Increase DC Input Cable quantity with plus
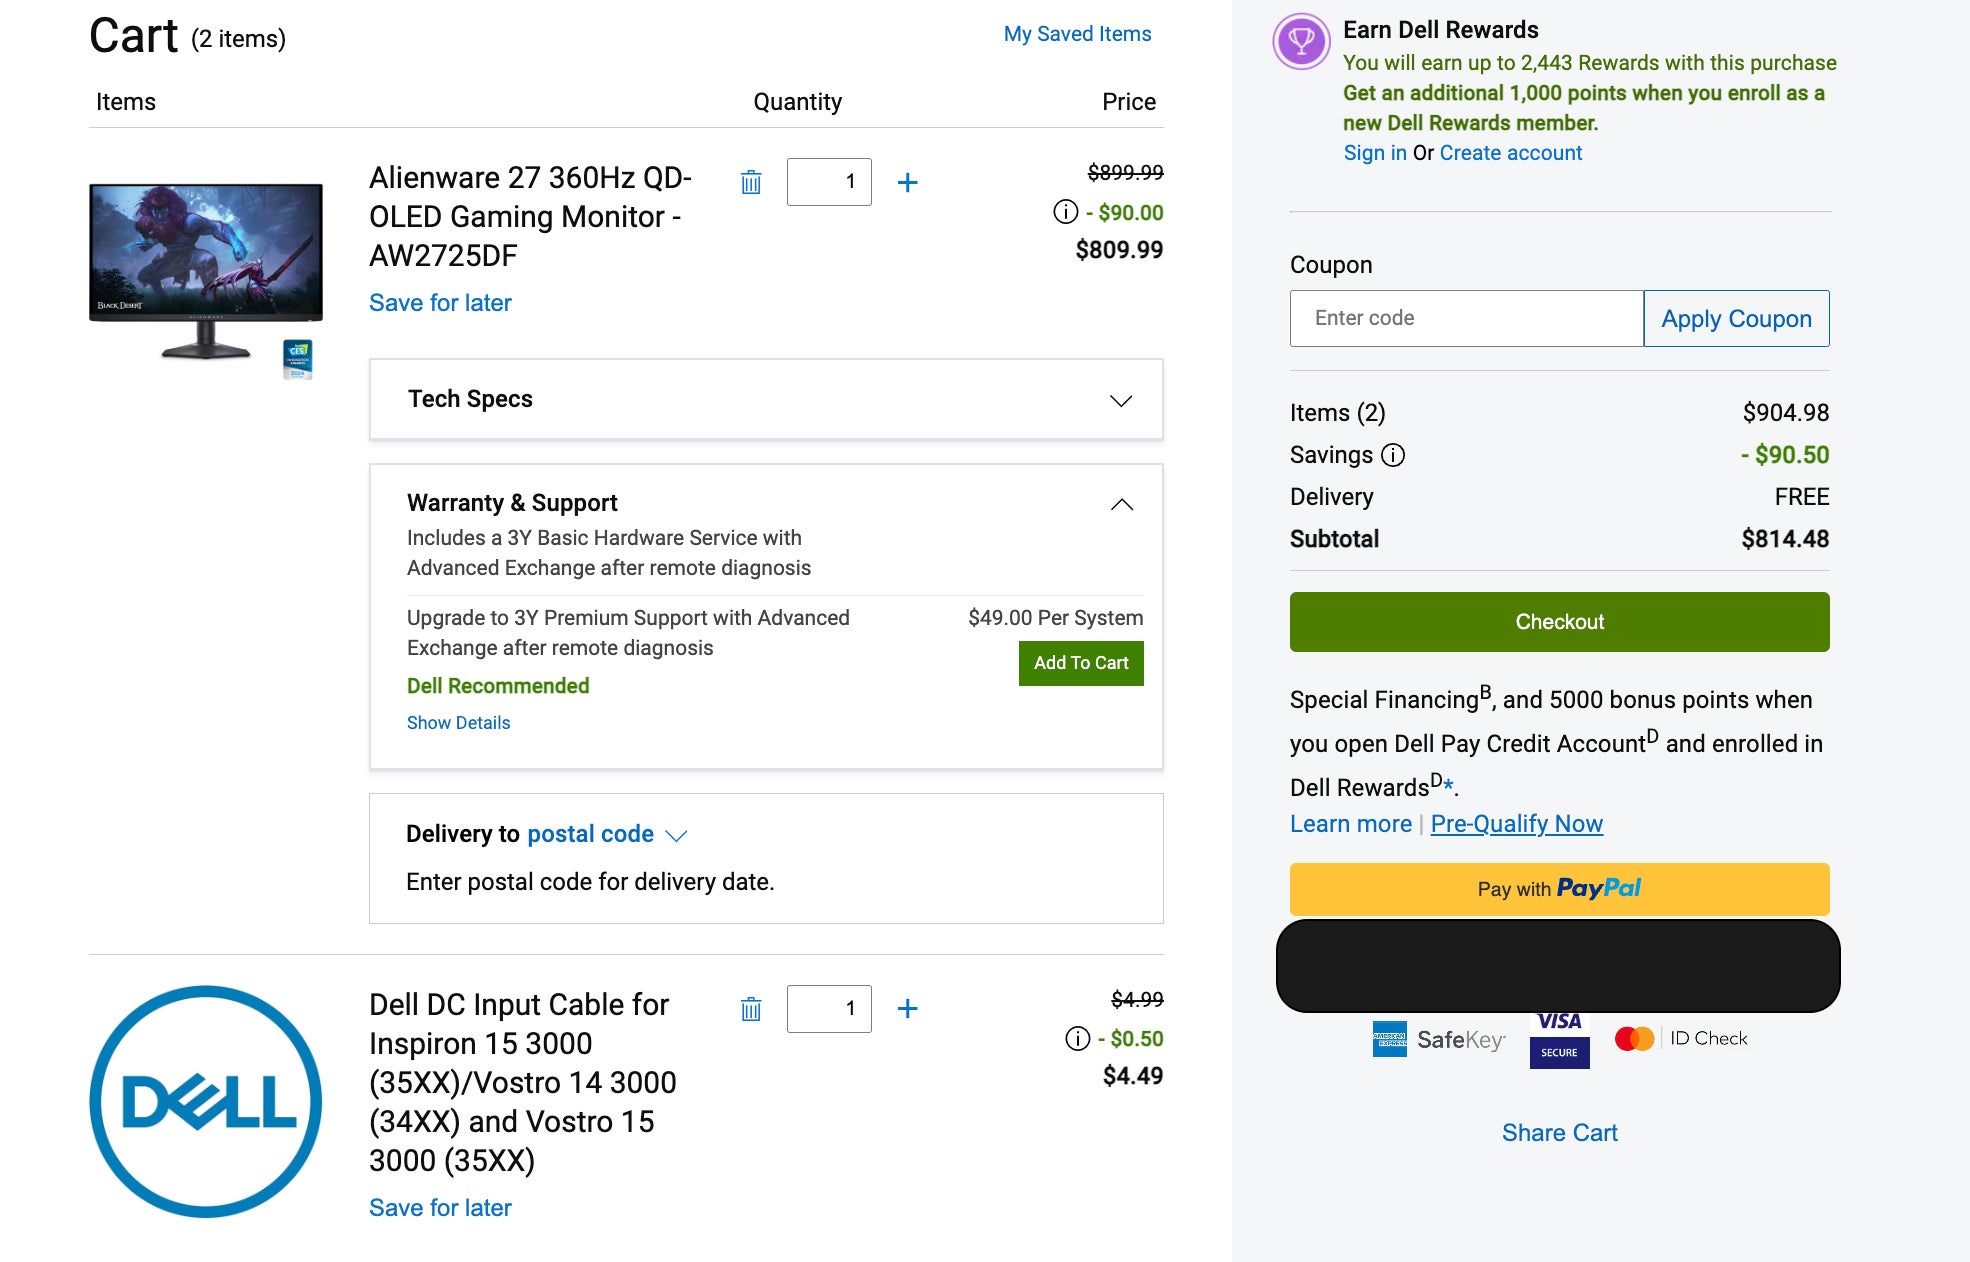The width and height of the screenshot is (1970, 1262). click(x=907, y=1008)
